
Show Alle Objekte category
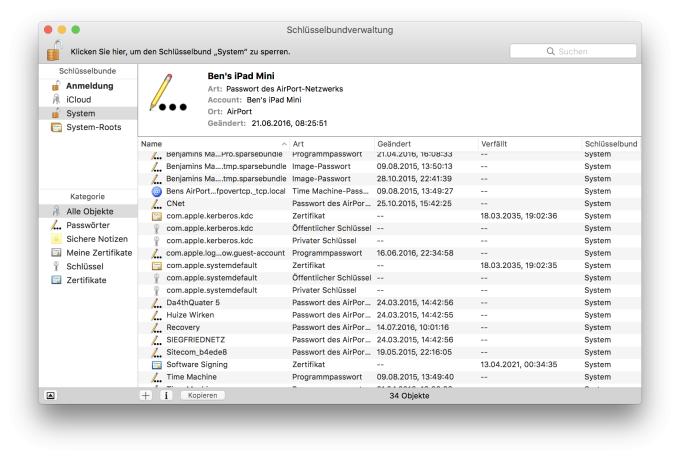pos(88,211)
